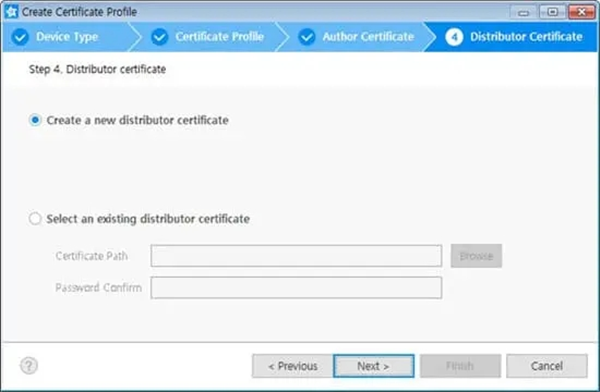Image resolution: width=600 pixels, height=392 pixels.
Task: Click the Browse button for certificate path
Action: (476, 256)
